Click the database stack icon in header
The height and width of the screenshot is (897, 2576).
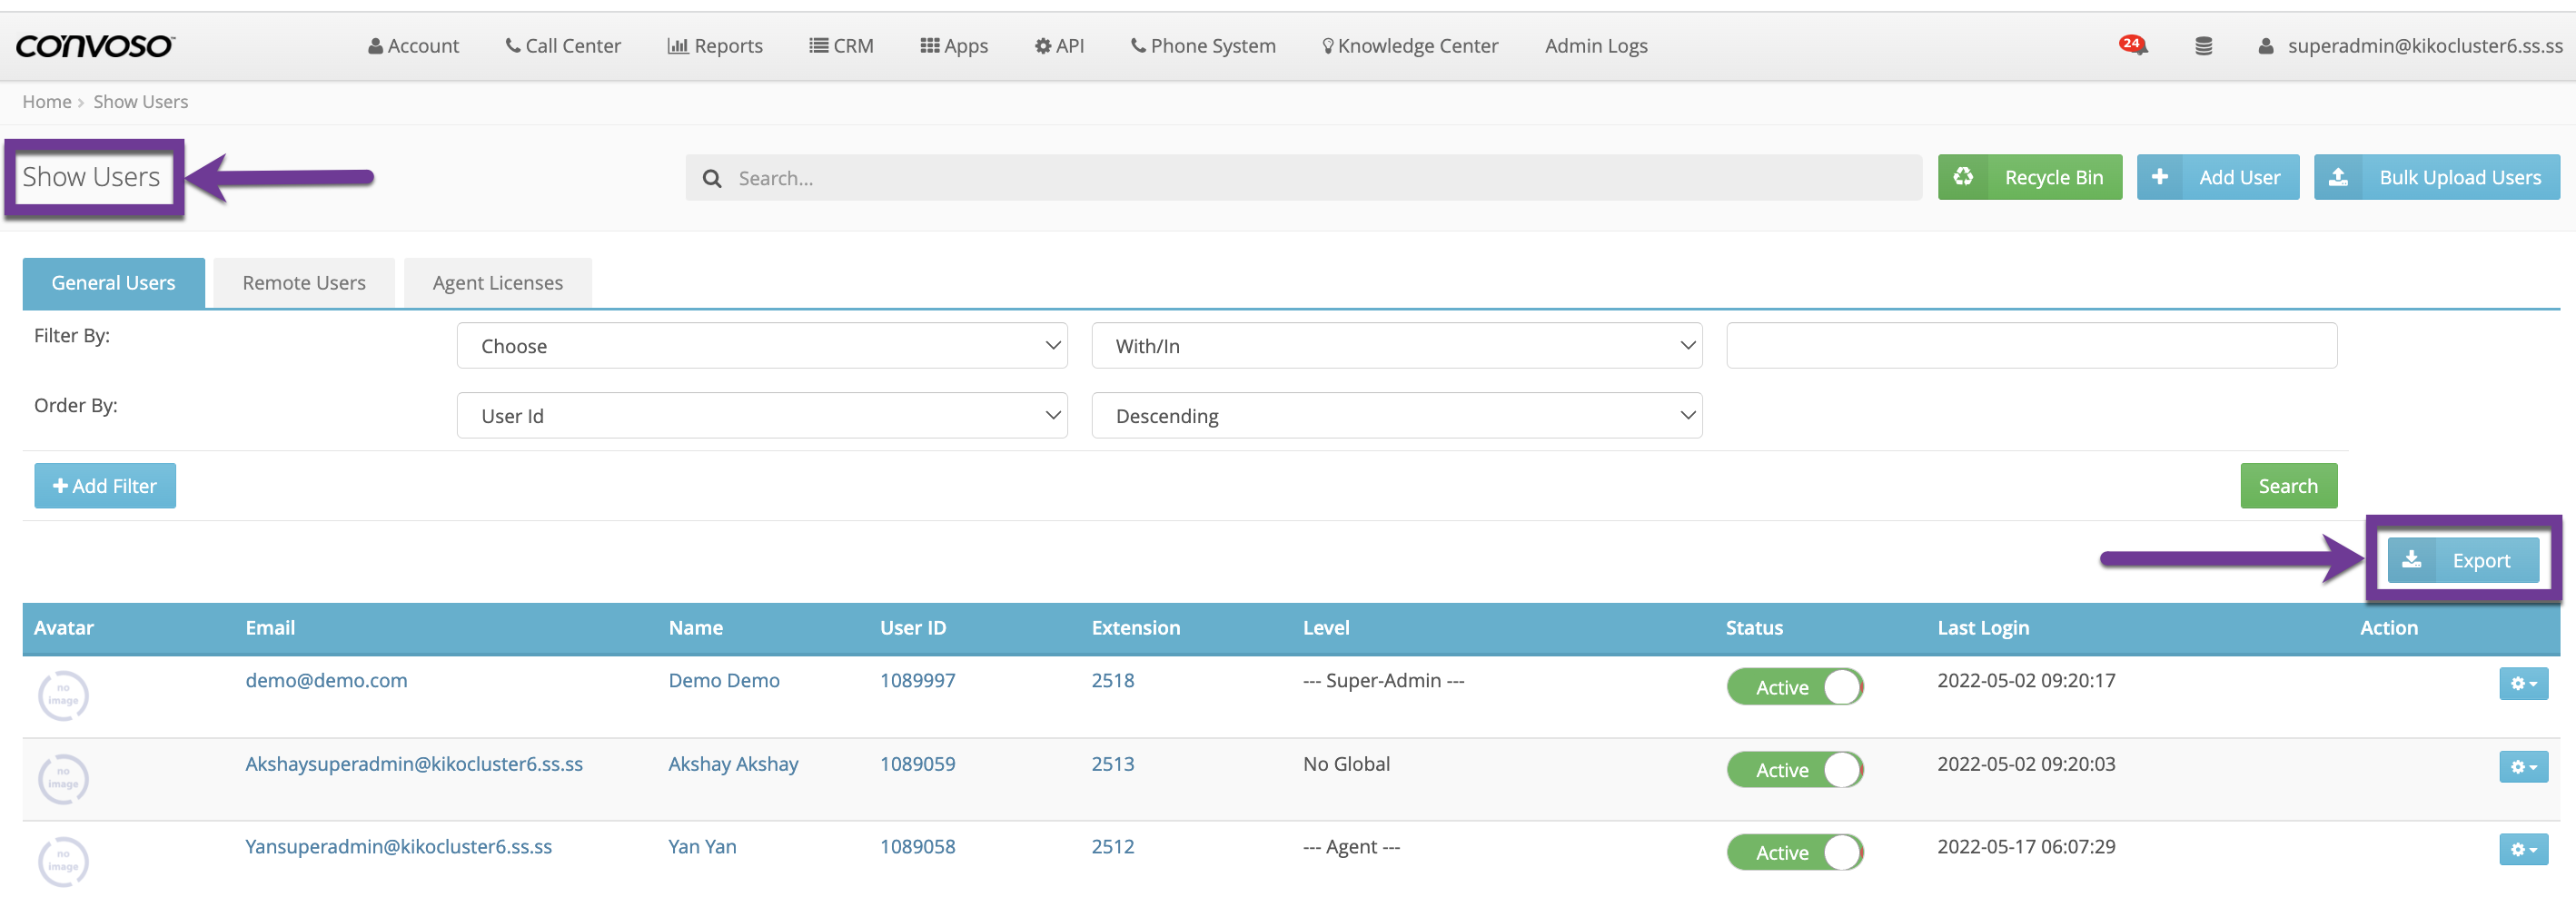tap(2203, 46)
